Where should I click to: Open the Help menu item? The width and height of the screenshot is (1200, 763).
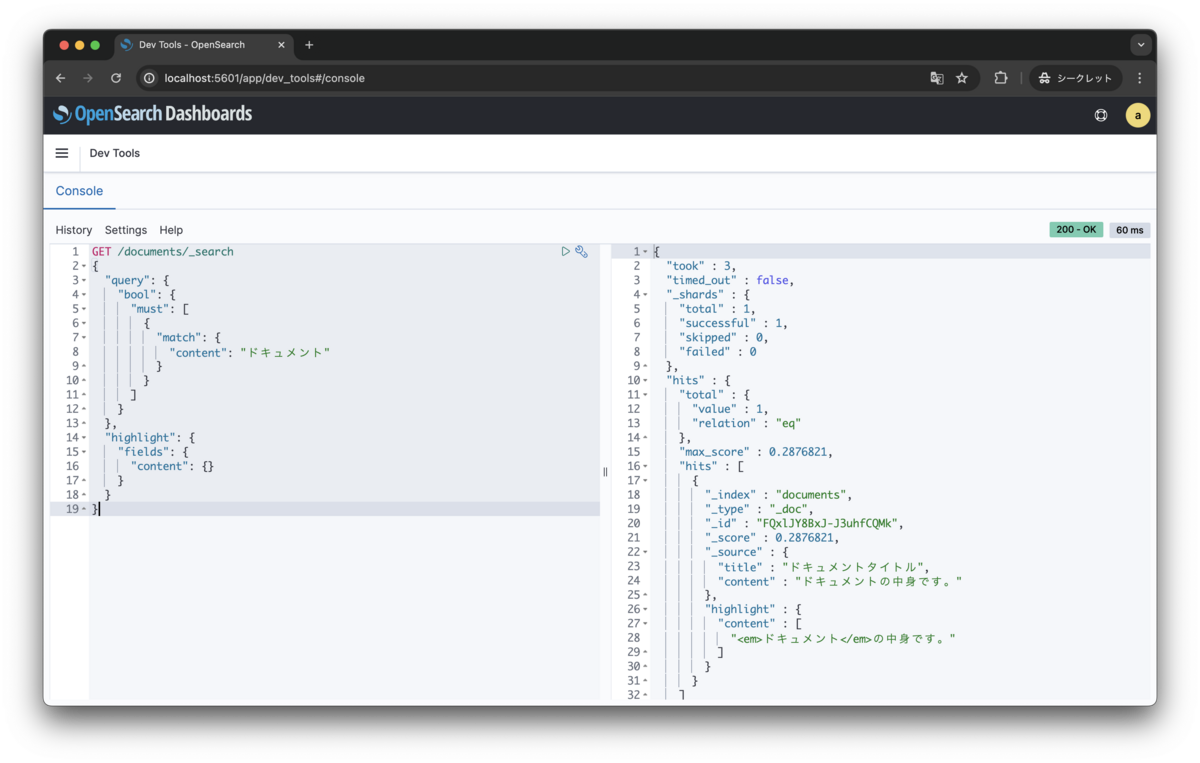click(x=171, y=230)
